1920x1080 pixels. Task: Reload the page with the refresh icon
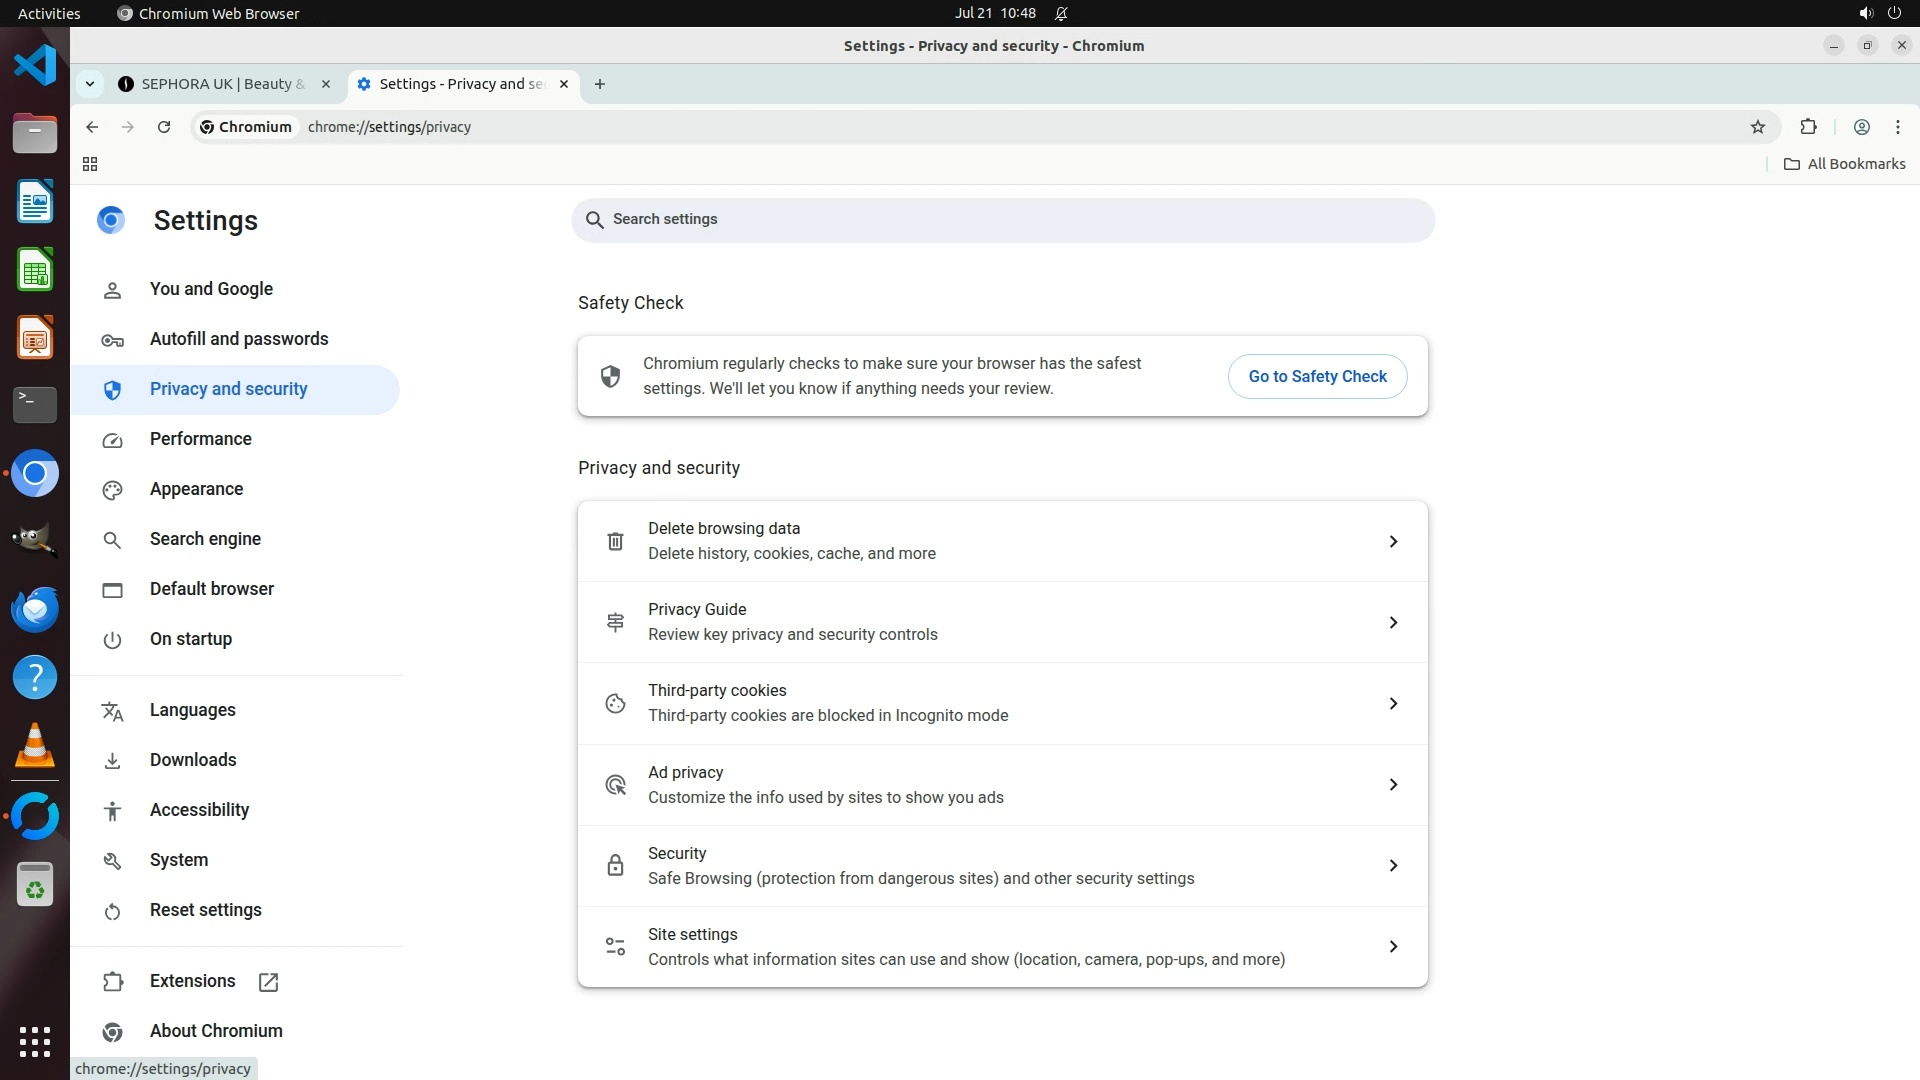pos(164,127)
